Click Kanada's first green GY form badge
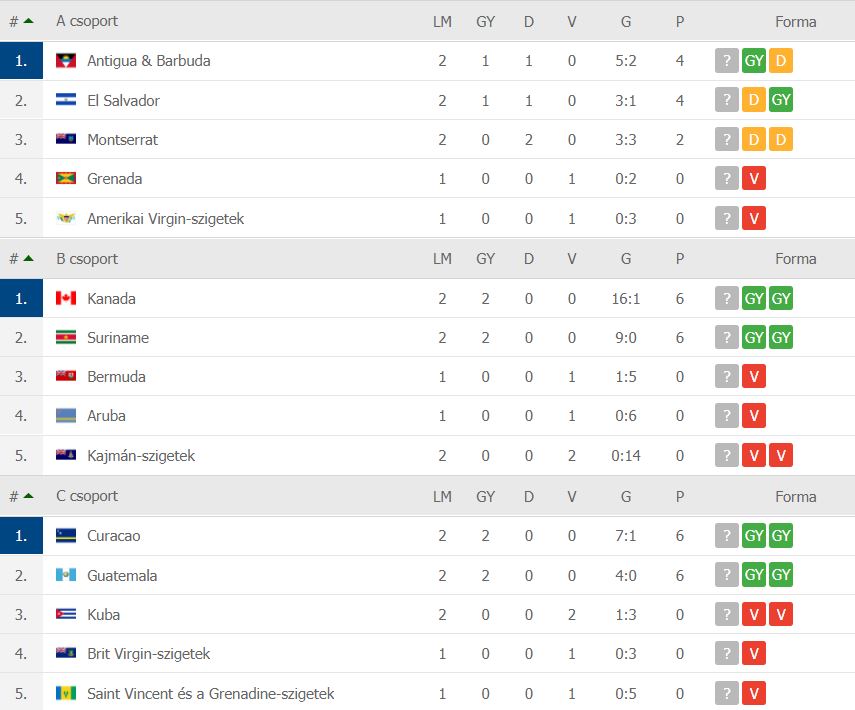This screenshot has height=710, width=855. tap(754, 298)
